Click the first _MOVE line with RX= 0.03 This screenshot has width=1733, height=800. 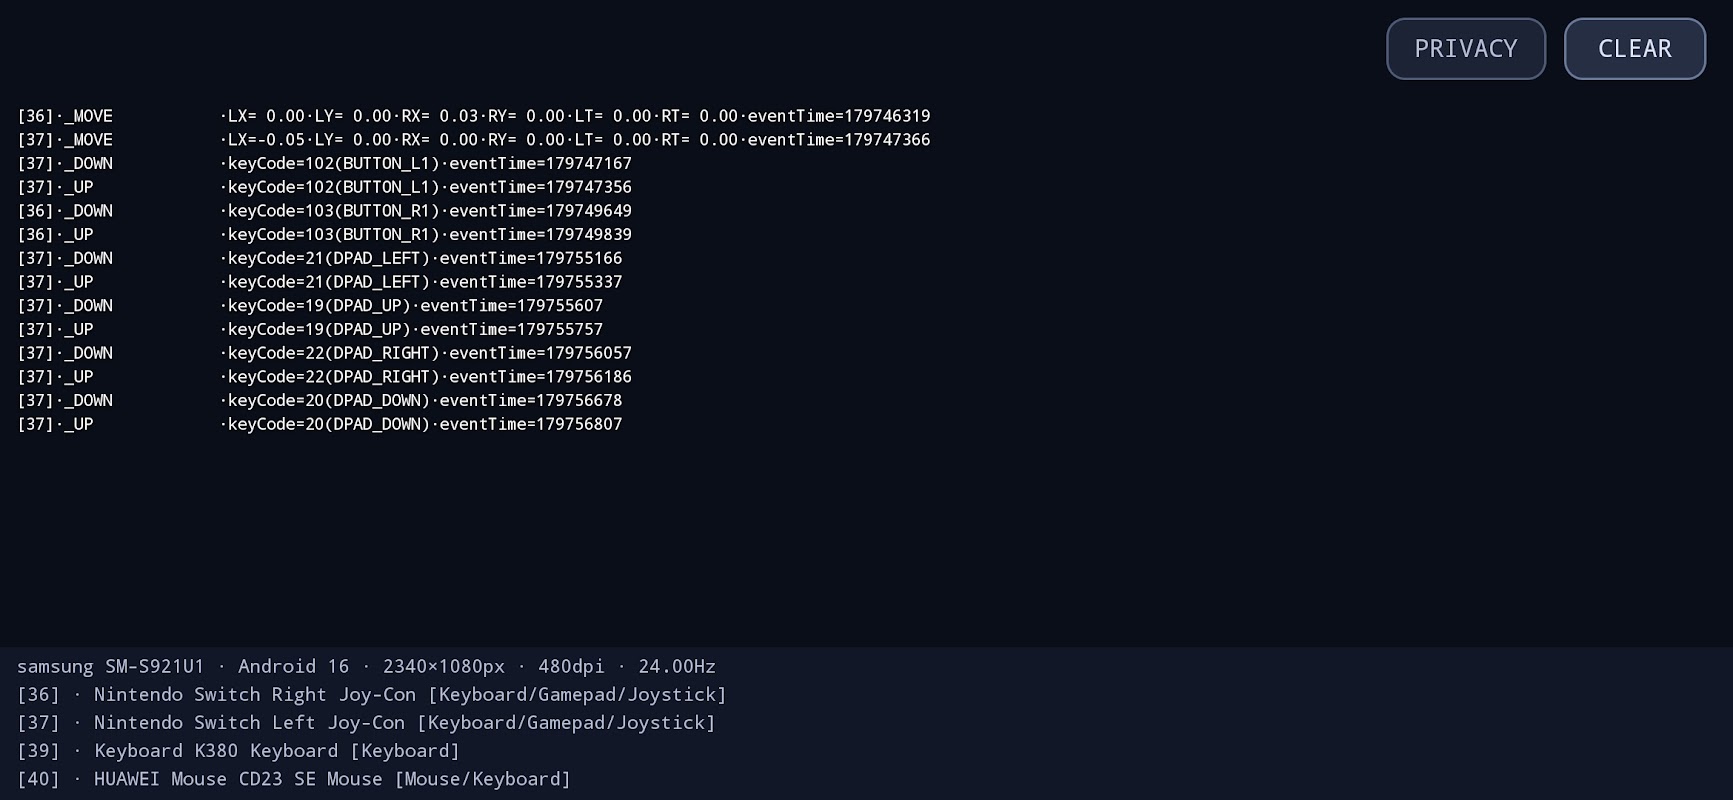click(x=474, y=116)
